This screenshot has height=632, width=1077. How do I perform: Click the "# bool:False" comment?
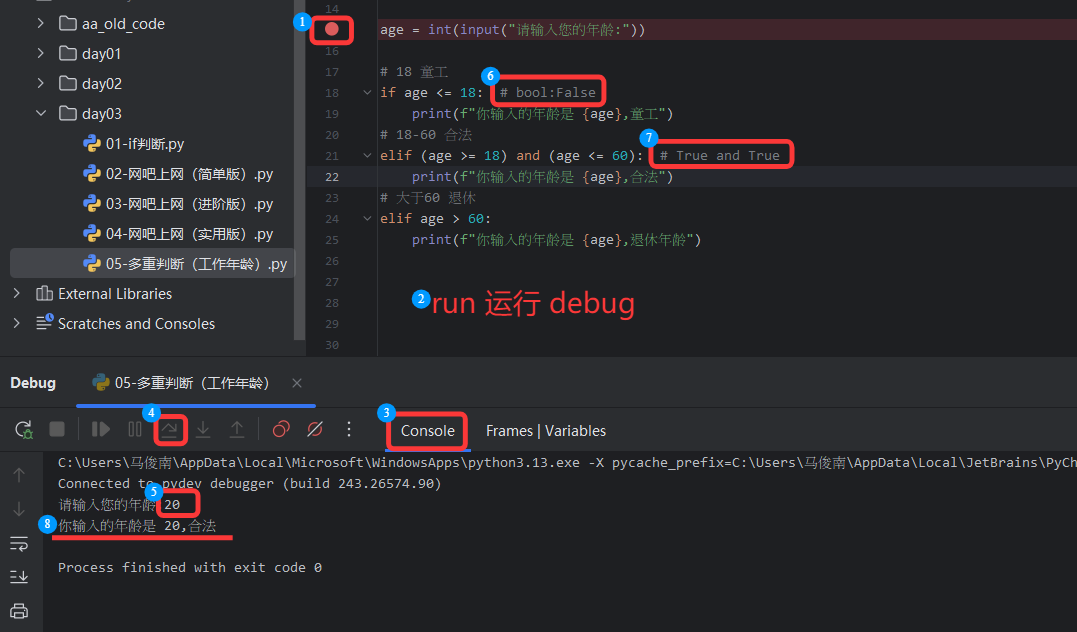548,93
